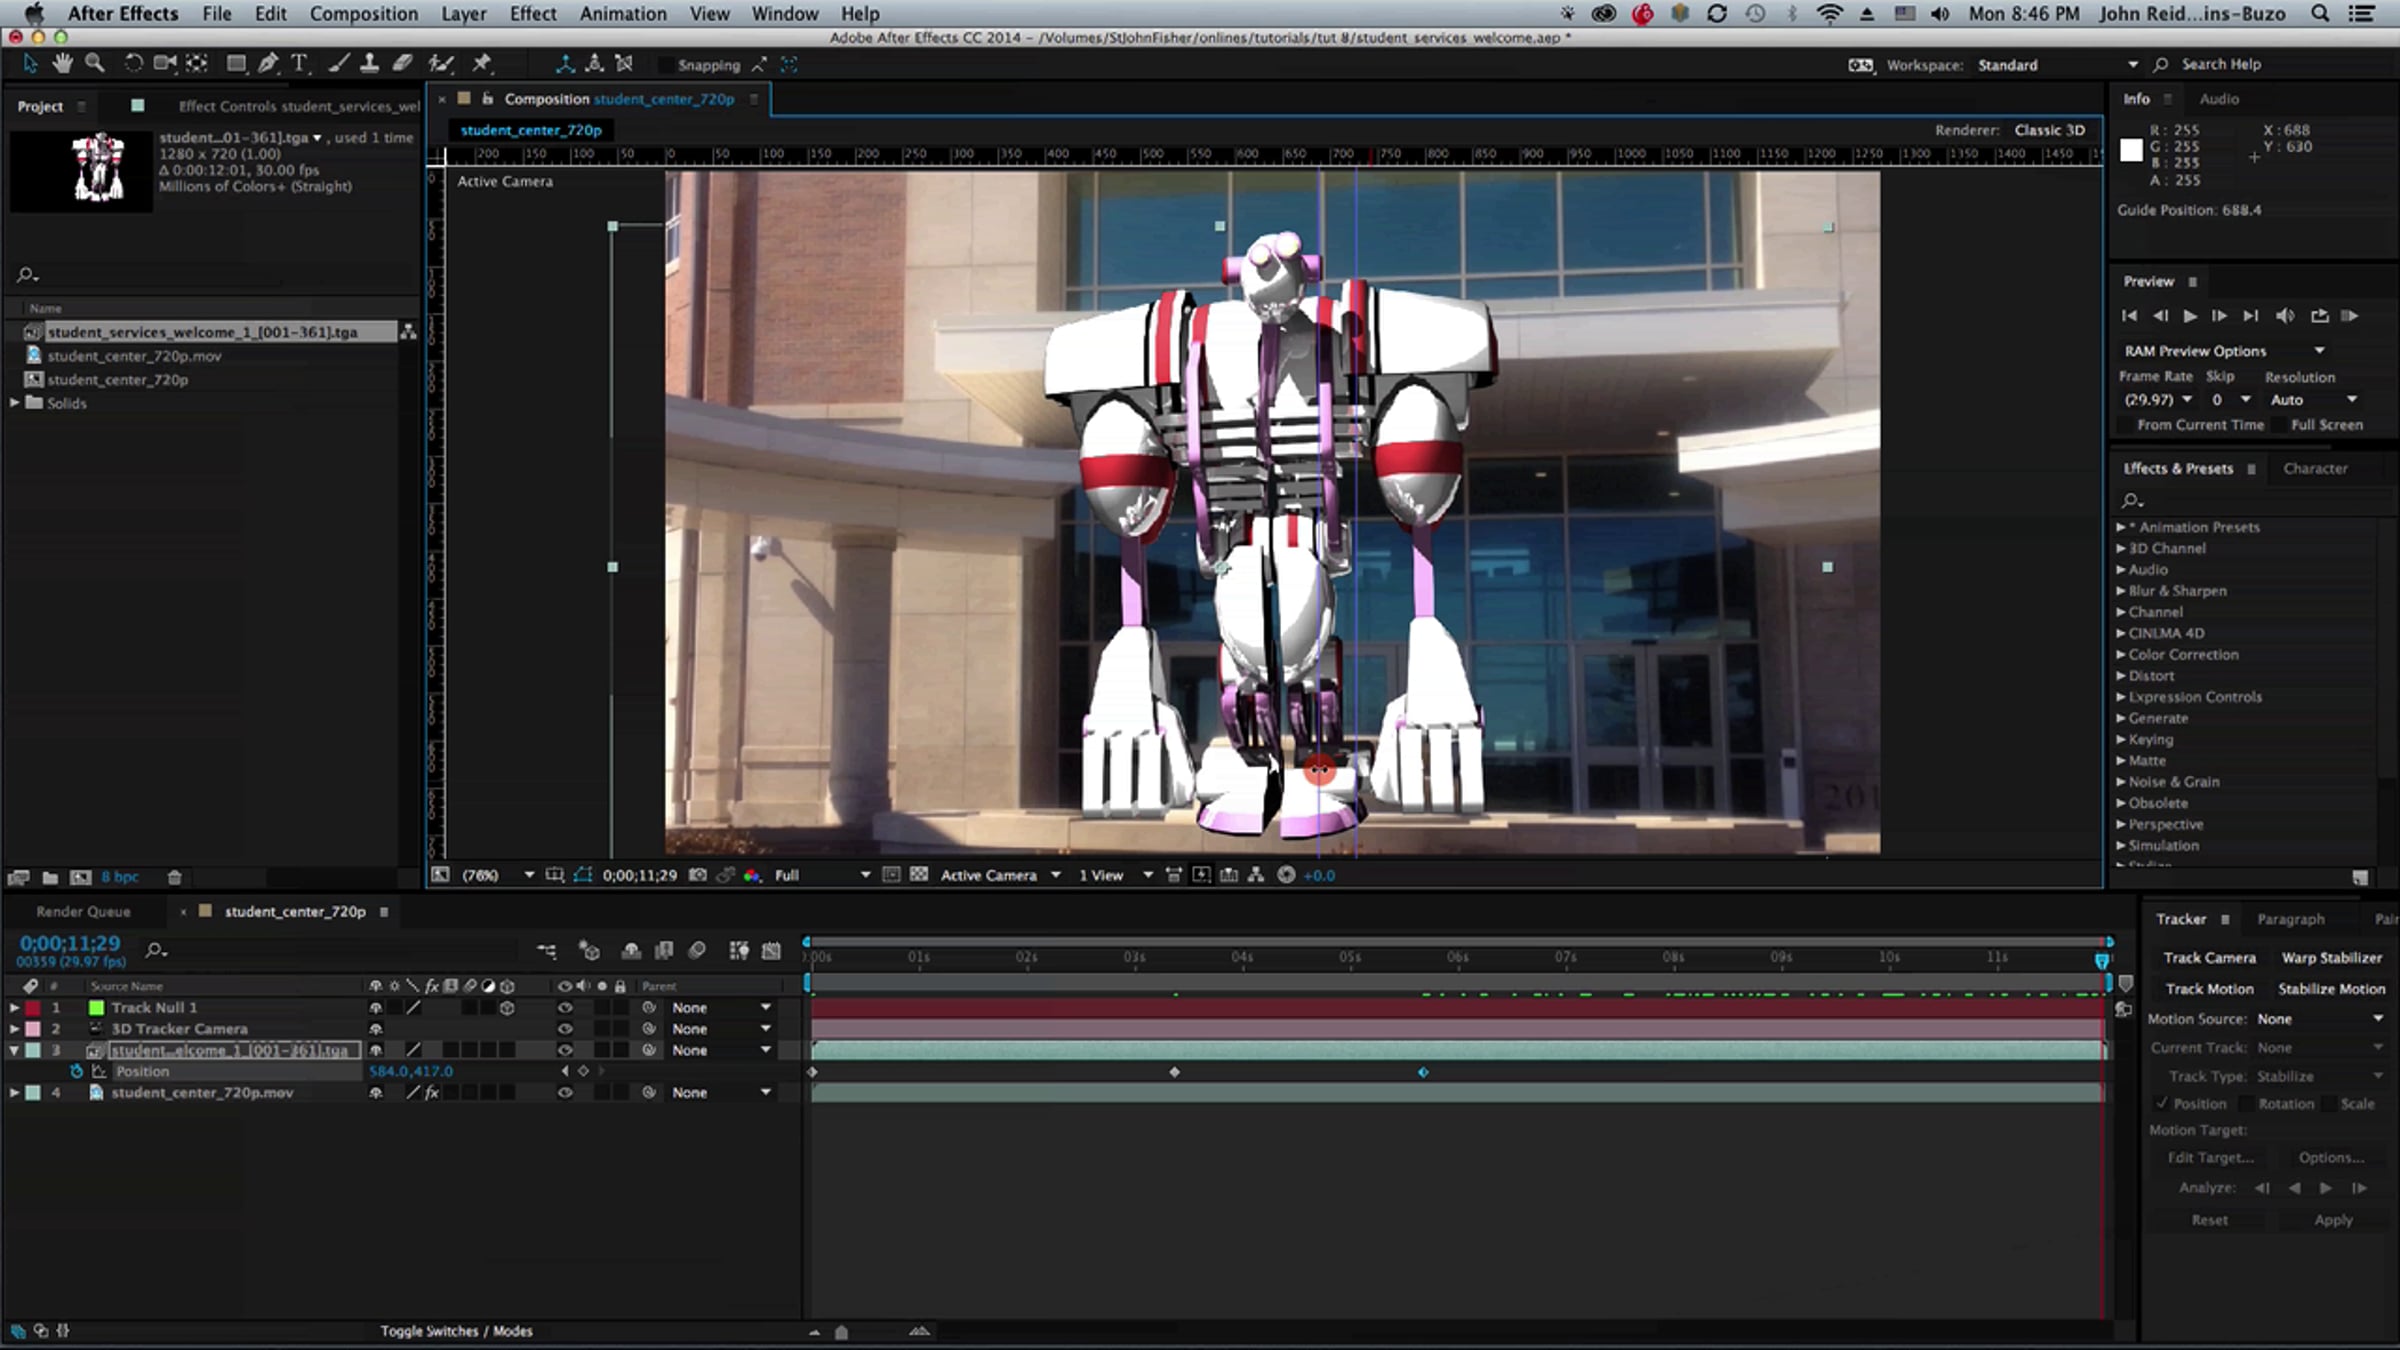Switch to the Render Queue tab

pyautogui.click(x=83, y=912)
